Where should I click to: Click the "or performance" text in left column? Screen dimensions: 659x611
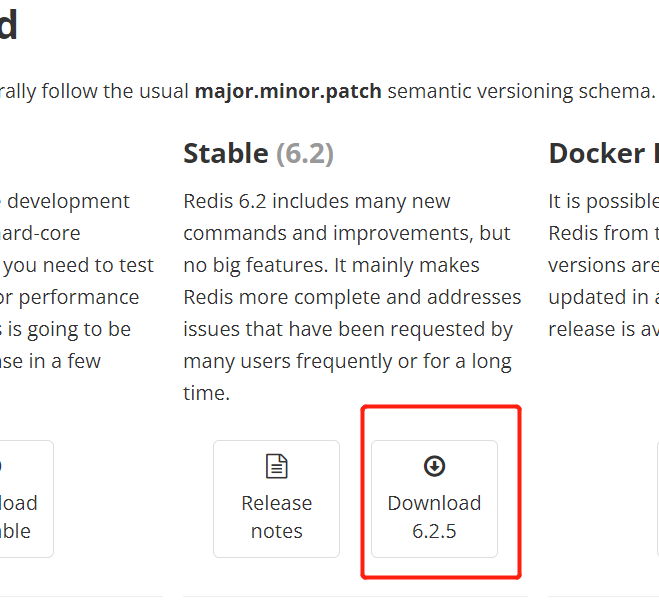72,297
